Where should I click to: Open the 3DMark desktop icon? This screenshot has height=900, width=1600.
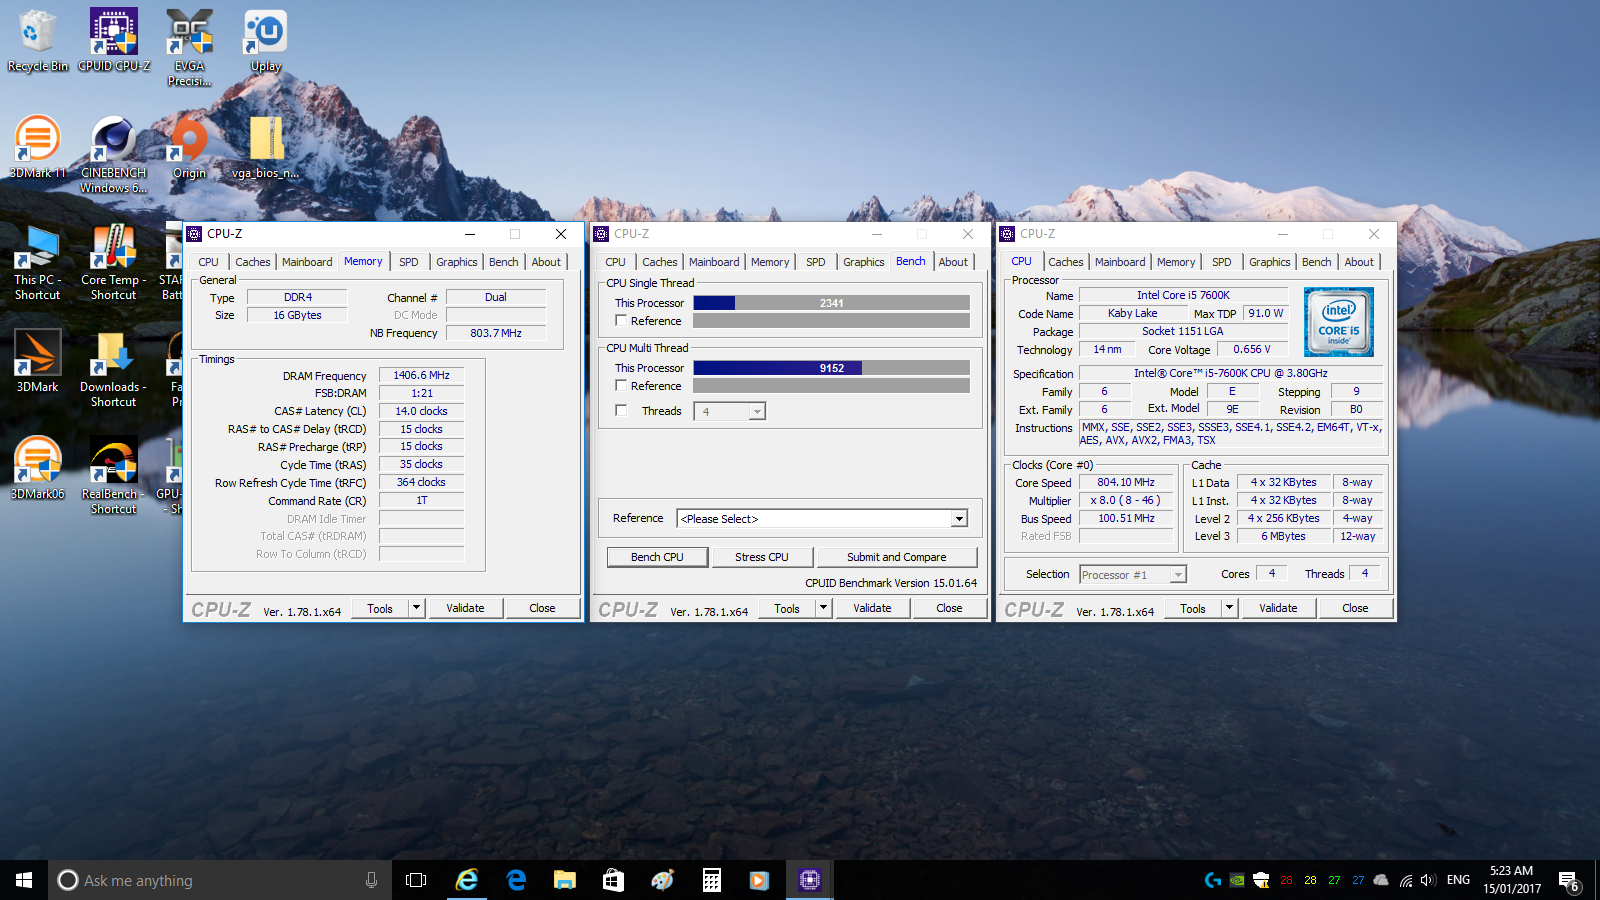37,361
